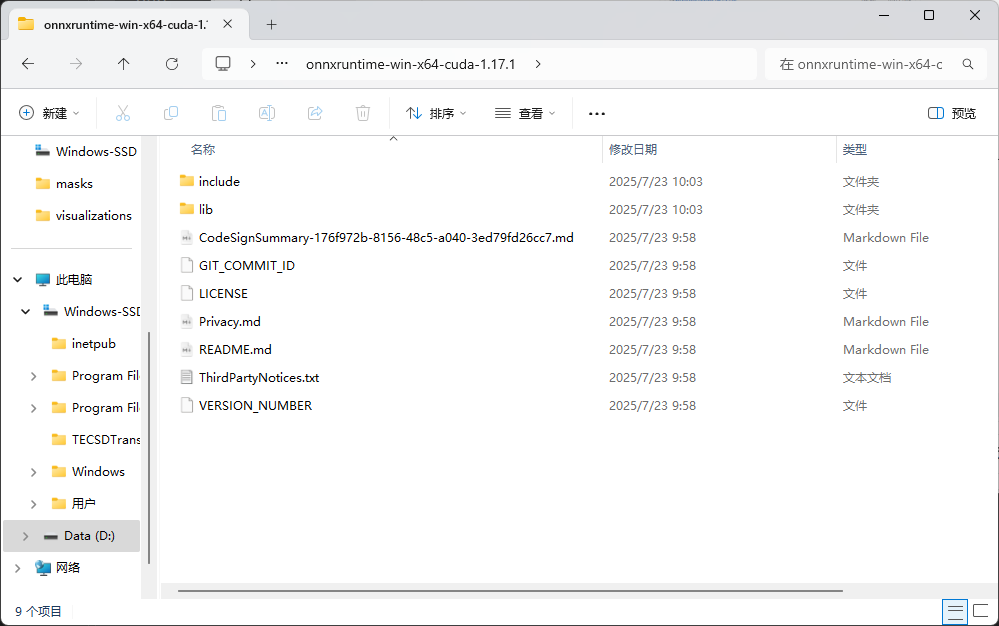Expand breadcrumb chevron after onnxruntime-win-x64-cuda-1.17.1
Viewport: 999px width, 626px height.
coord(538,64)
